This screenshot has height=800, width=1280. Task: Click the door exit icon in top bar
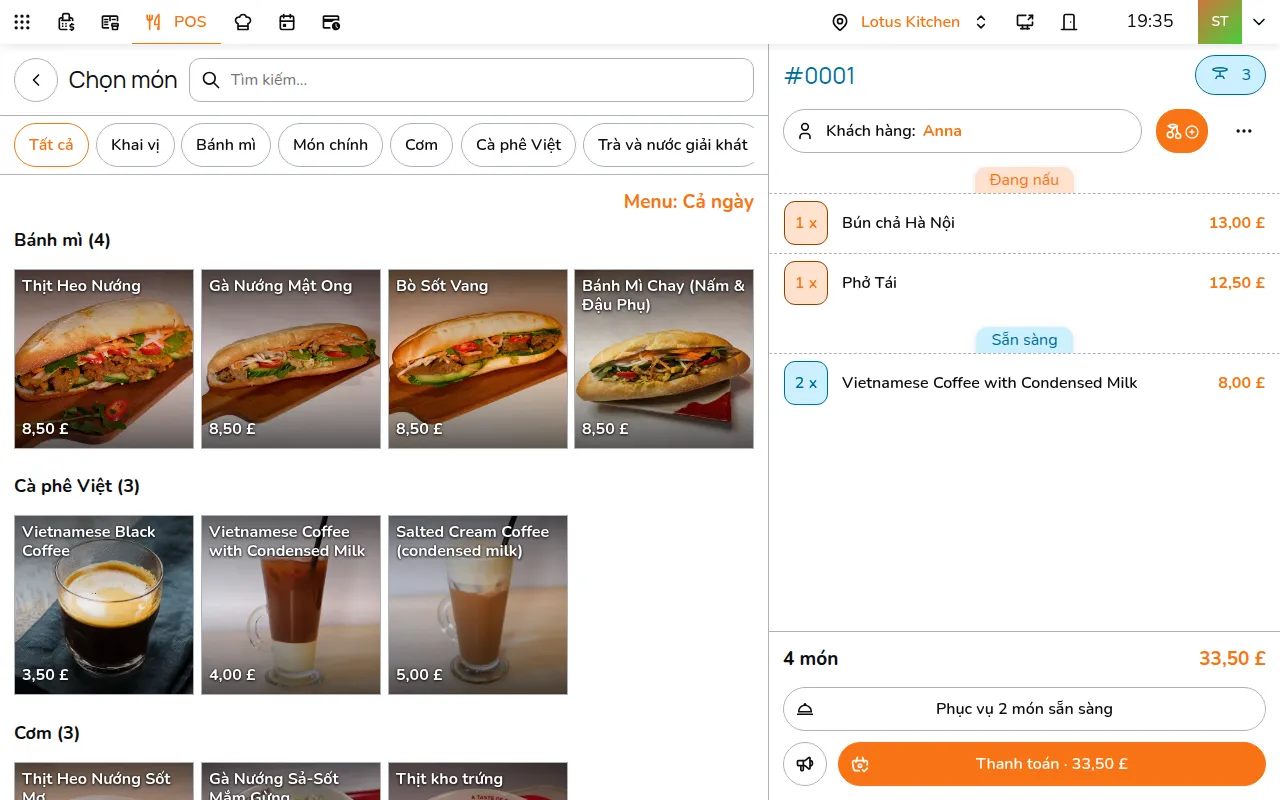click(1069, 22)
